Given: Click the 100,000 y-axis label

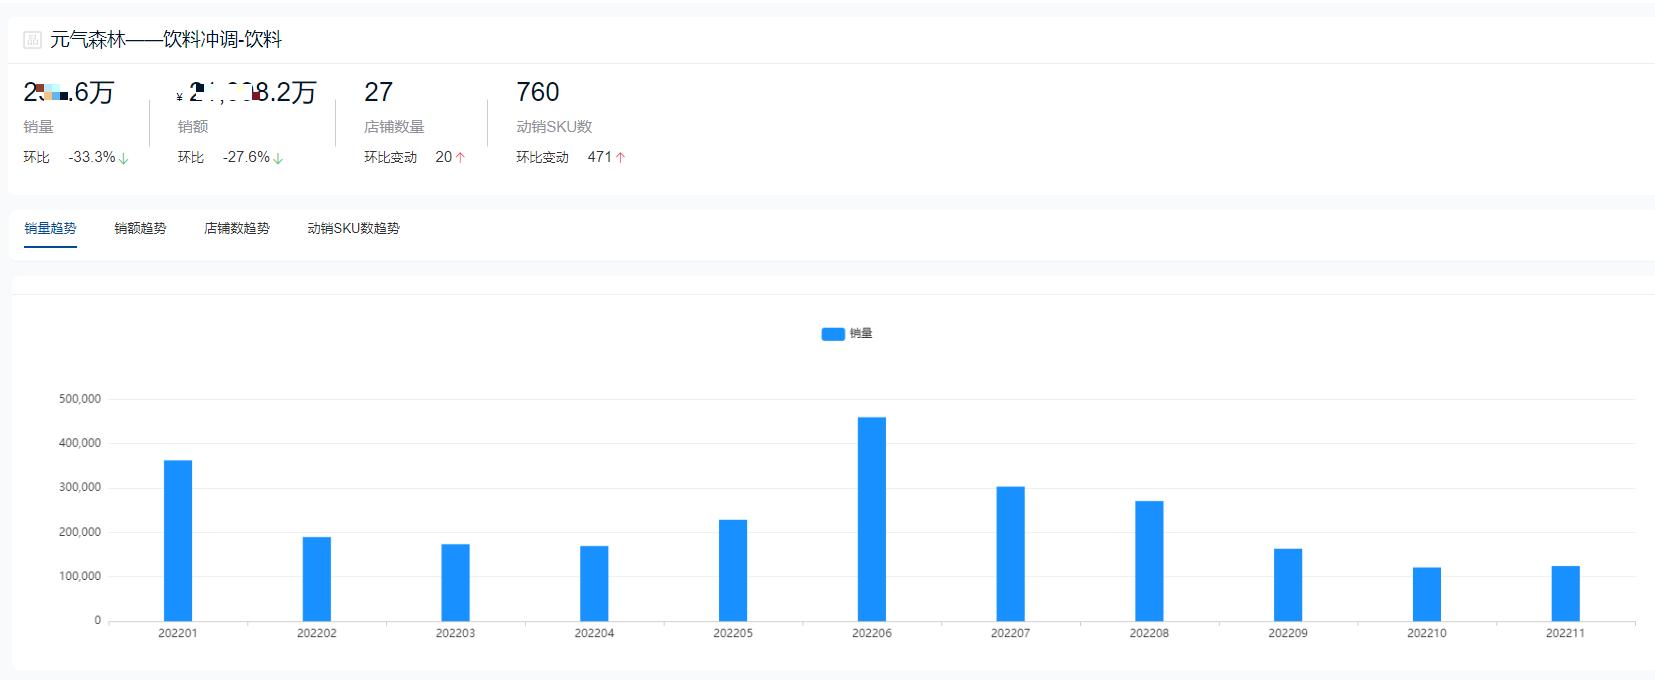Looking at the screenshot, I should 80,576.
